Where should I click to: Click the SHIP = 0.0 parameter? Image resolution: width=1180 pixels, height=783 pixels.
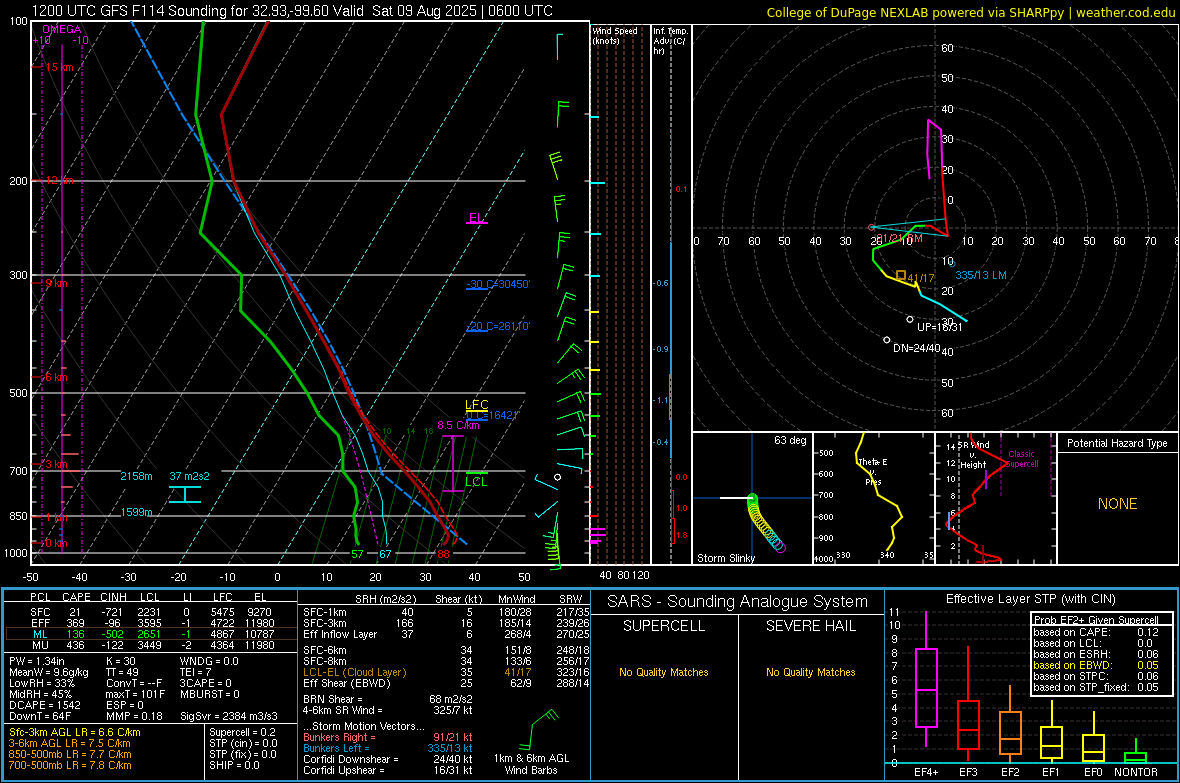tap(234, 766)
